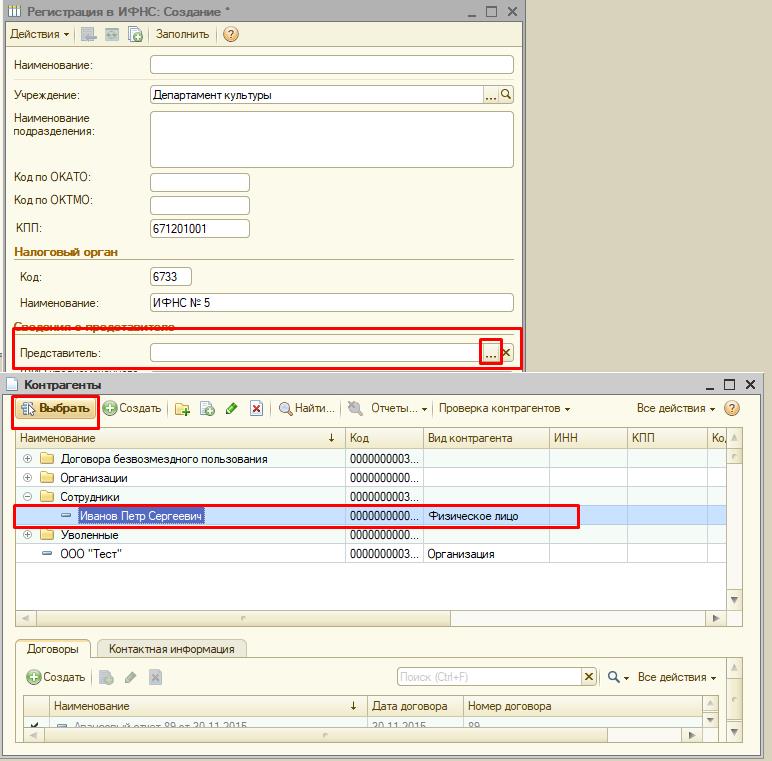The width and height of the screenshot is (772, 761).
Task: Click the magnifier icon beside Учреждение field
Action: coord(506,95)
